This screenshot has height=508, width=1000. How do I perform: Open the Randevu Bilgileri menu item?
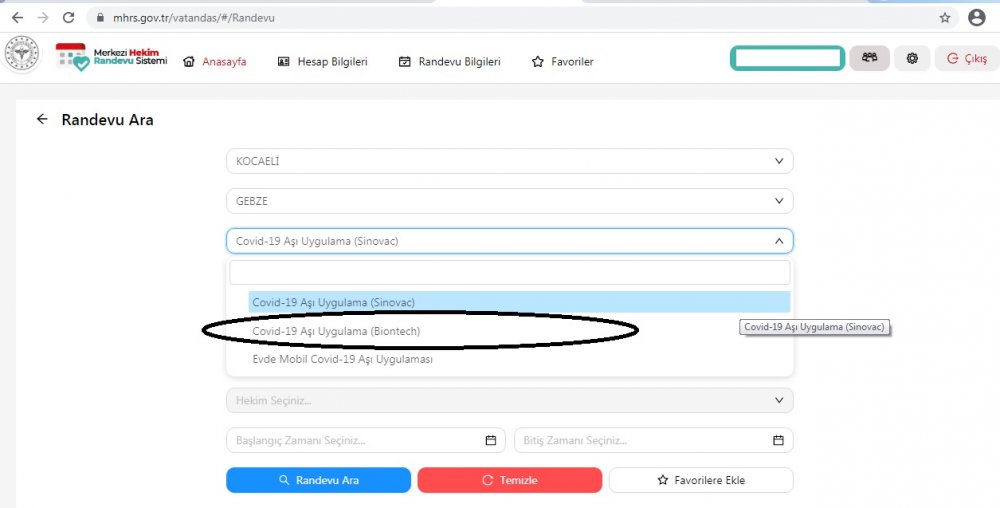[x=450, y=62]
